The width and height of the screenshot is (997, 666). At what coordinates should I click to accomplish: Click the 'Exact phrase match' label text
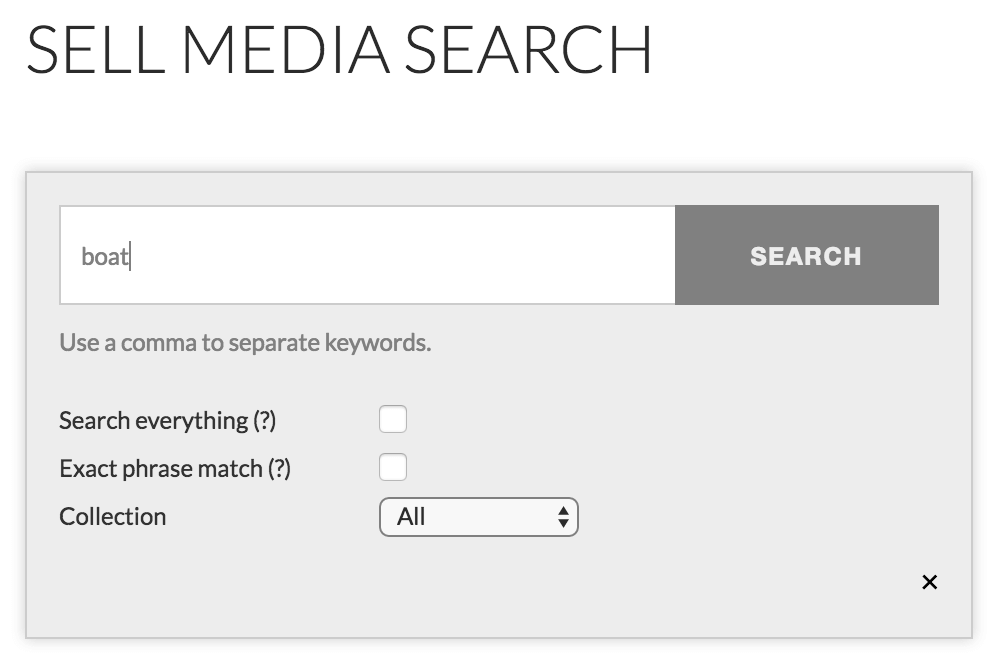tap(160, 469)
